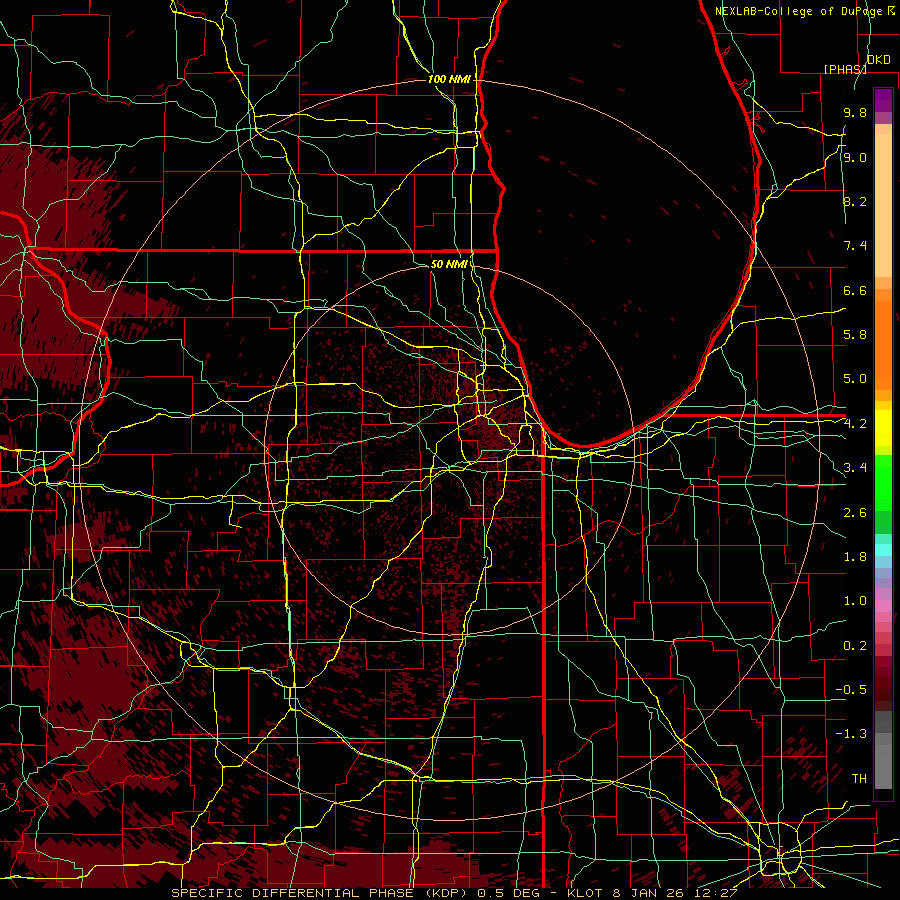Click the 8 JAN 26 date in caption
900x900 pixels.
[650, 893]
